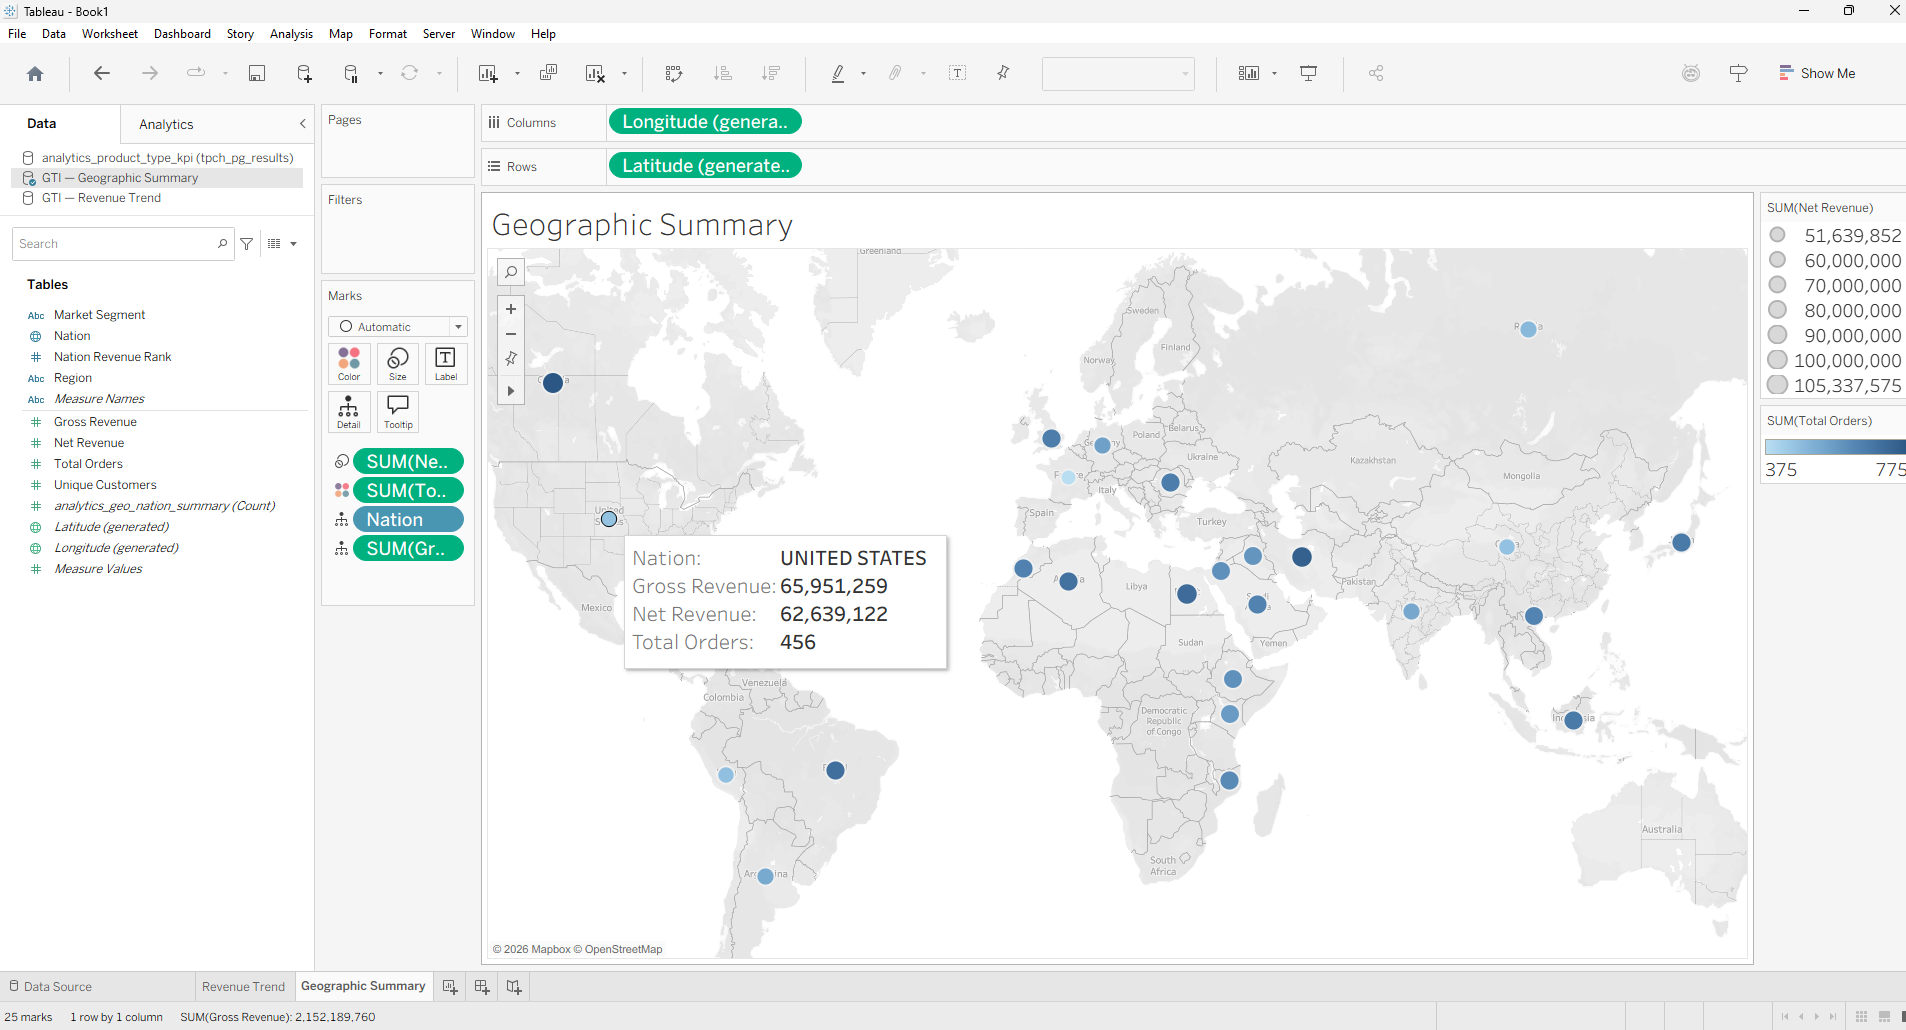
Task: Click the 51,639,852 size legend circle
Action: pyautogui.click(x=1777, y=235)
